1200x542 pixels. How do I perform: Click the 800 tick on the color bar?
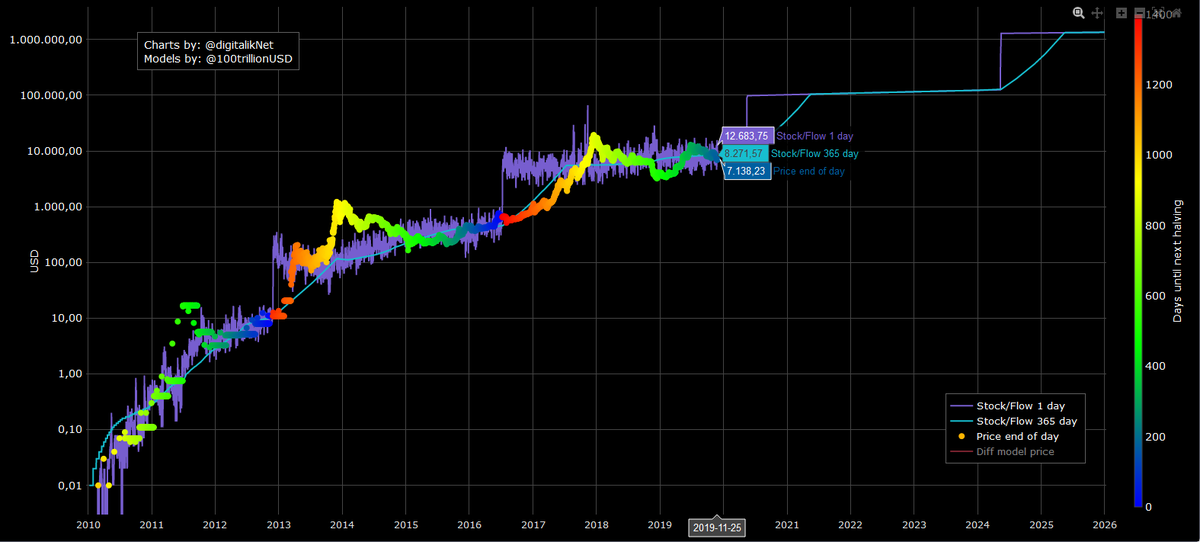(x=1156, y=226)
